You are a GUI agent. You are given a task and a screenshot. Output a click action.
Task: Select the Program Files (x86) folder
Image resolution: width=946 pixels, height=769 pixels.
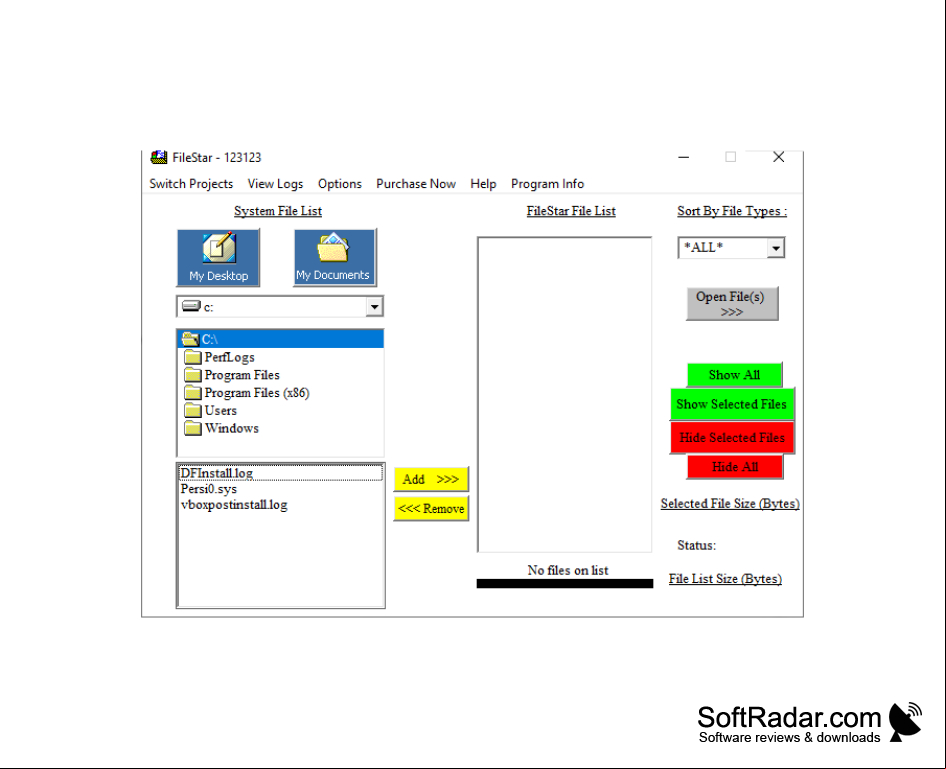coord(247,393)
